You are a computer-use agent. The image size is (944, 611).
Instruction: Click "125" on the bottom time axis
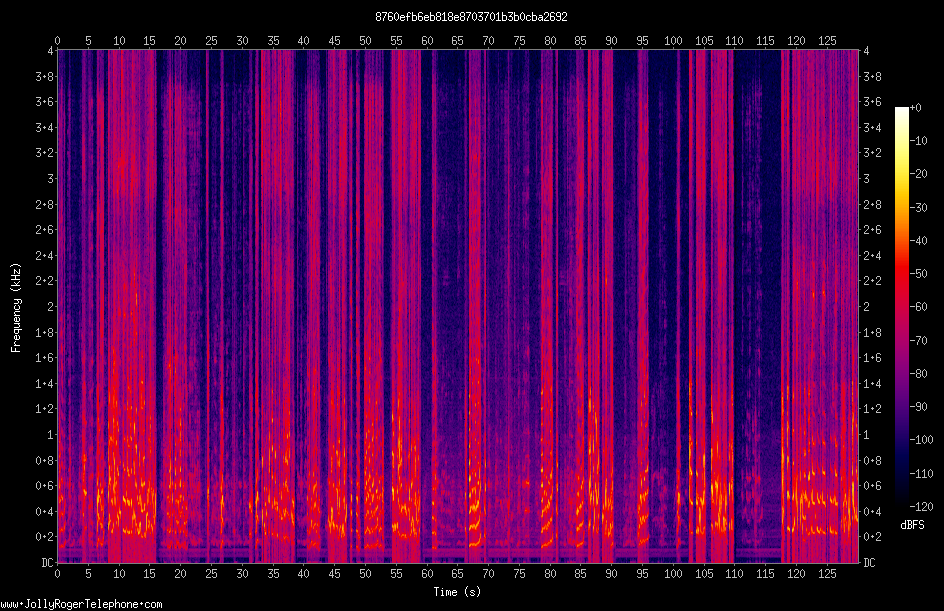(x=827, y=574)
